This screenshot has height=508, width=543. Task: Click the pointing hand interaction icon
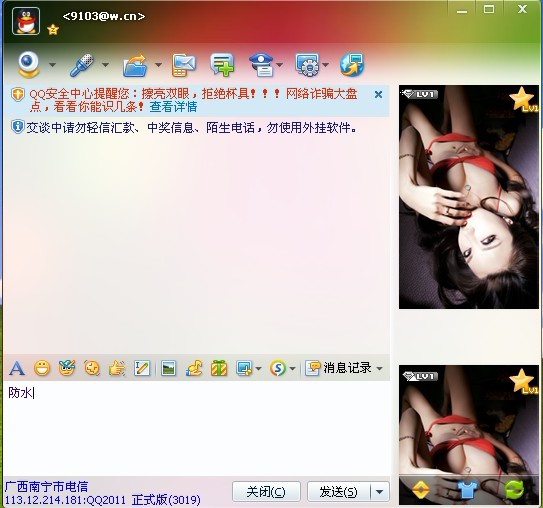(x=117, y=368)
